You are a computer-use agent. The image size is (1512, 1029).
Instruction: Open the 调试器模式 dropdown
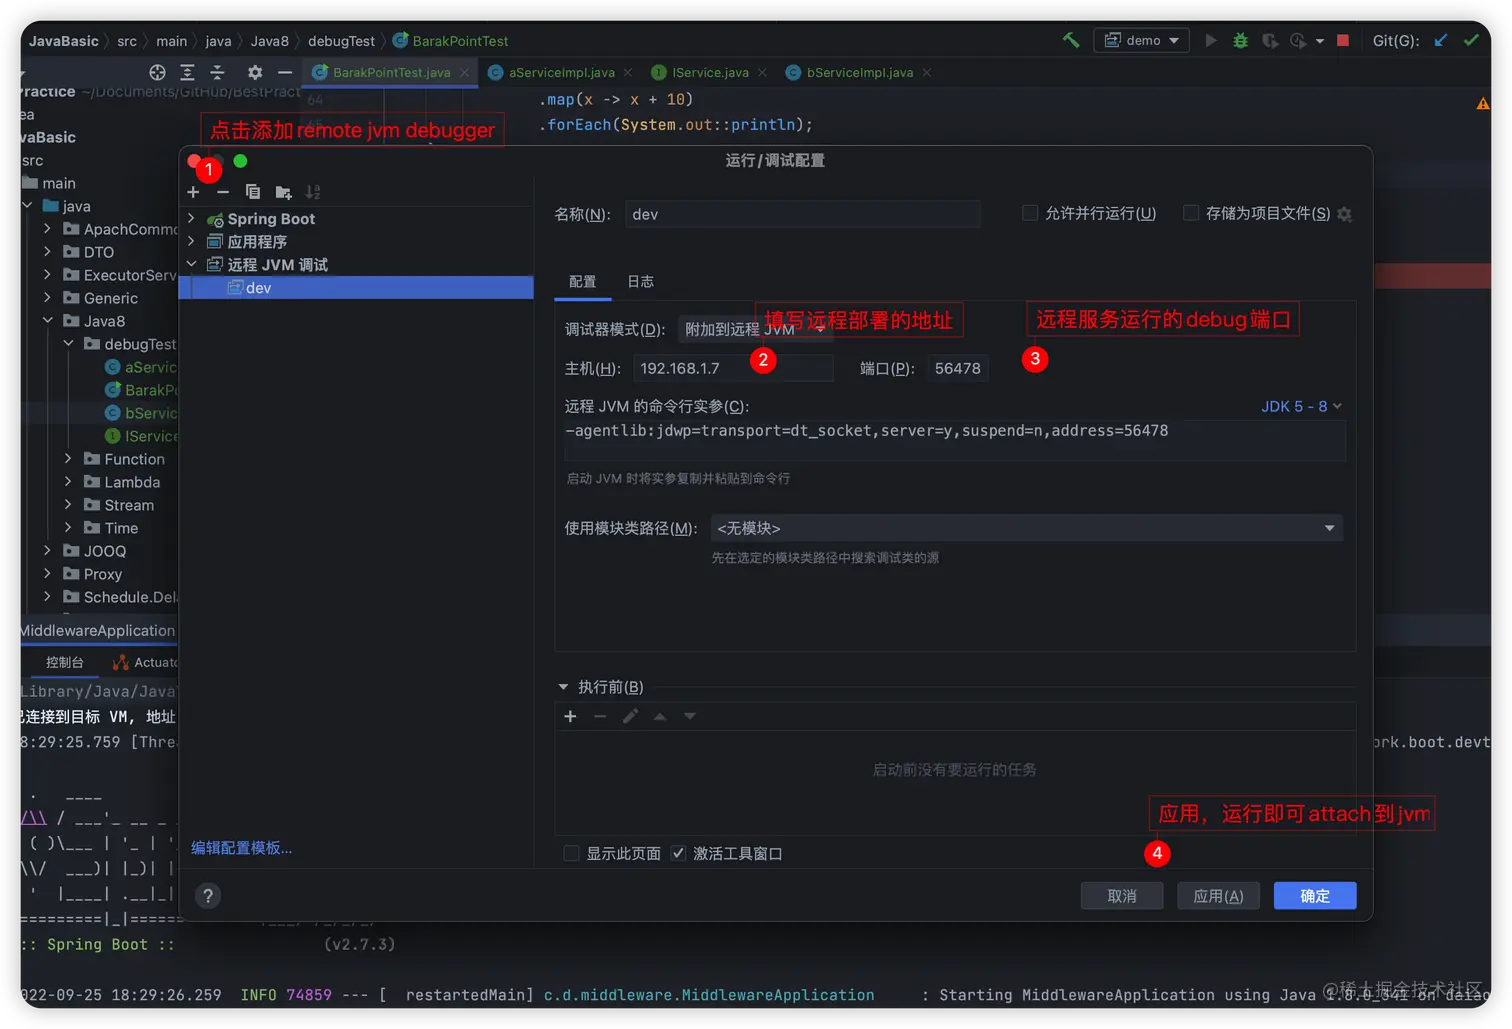[x=755, y=329]
